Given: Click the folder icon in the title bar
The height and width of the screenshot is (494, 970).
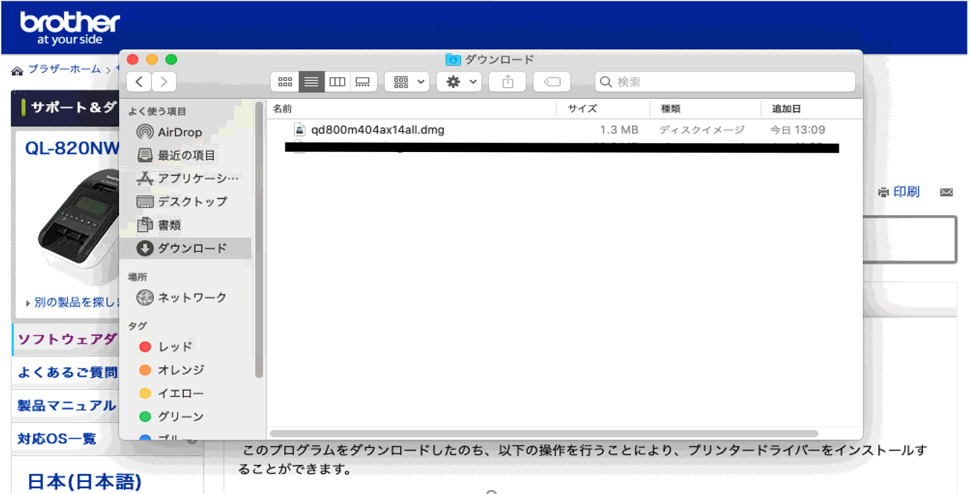Looking at the screenshot, I should (x=453, y=60).
